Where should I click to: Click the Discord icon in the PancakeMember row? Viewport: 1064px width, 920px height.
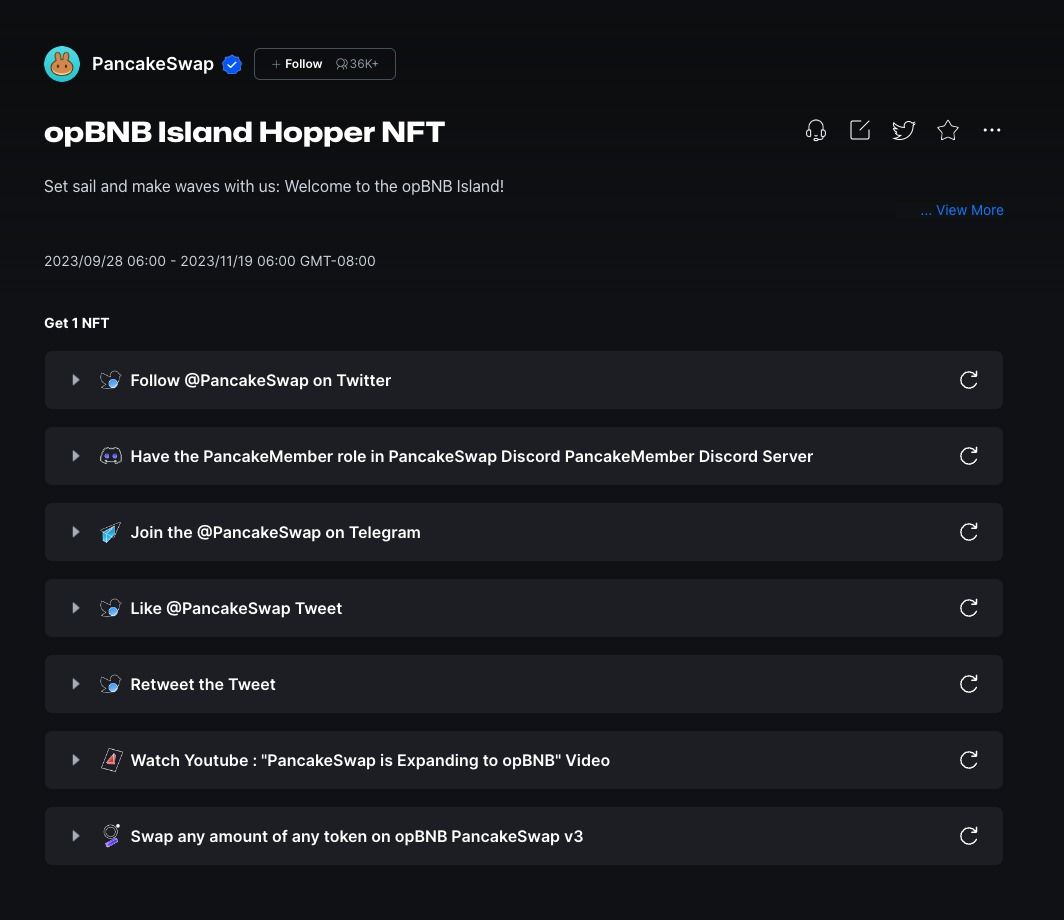(x=111, y=456)
